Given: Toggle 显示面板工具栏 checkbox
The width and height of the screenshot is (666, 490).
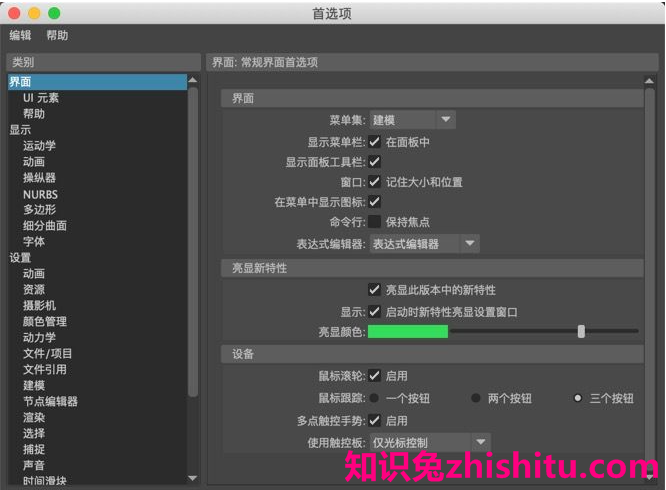Looking at the screenshot, I should (374, 161).
